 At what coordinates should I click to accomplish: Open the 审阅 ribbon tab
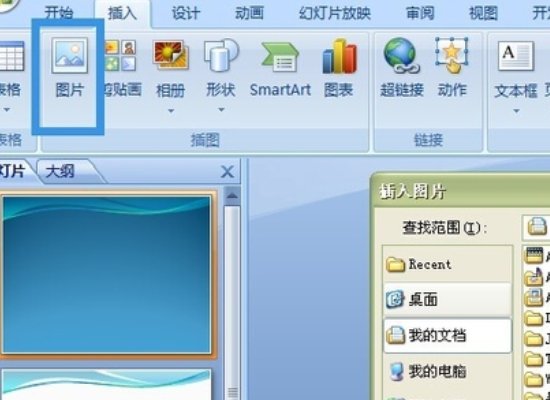[x=420, y=13]
